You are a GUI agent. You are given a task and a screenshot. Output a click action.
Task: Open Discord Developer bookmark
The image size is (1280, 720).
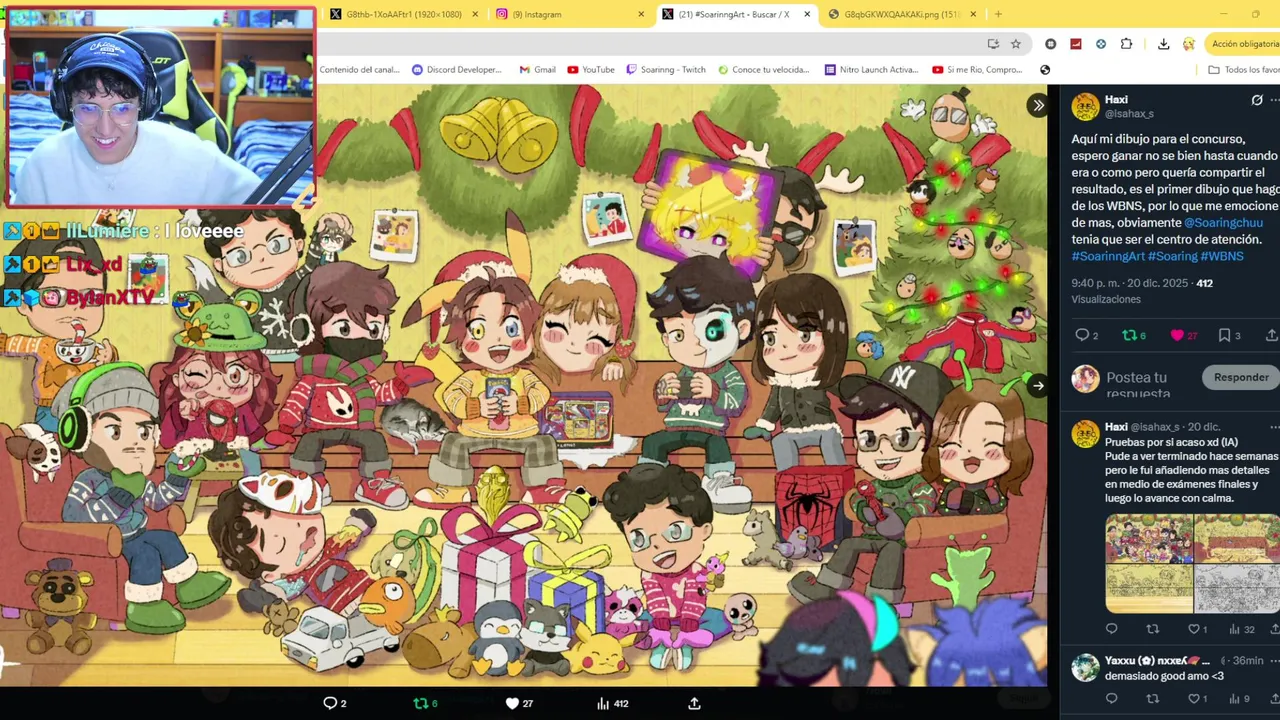(x=456, y=70)
